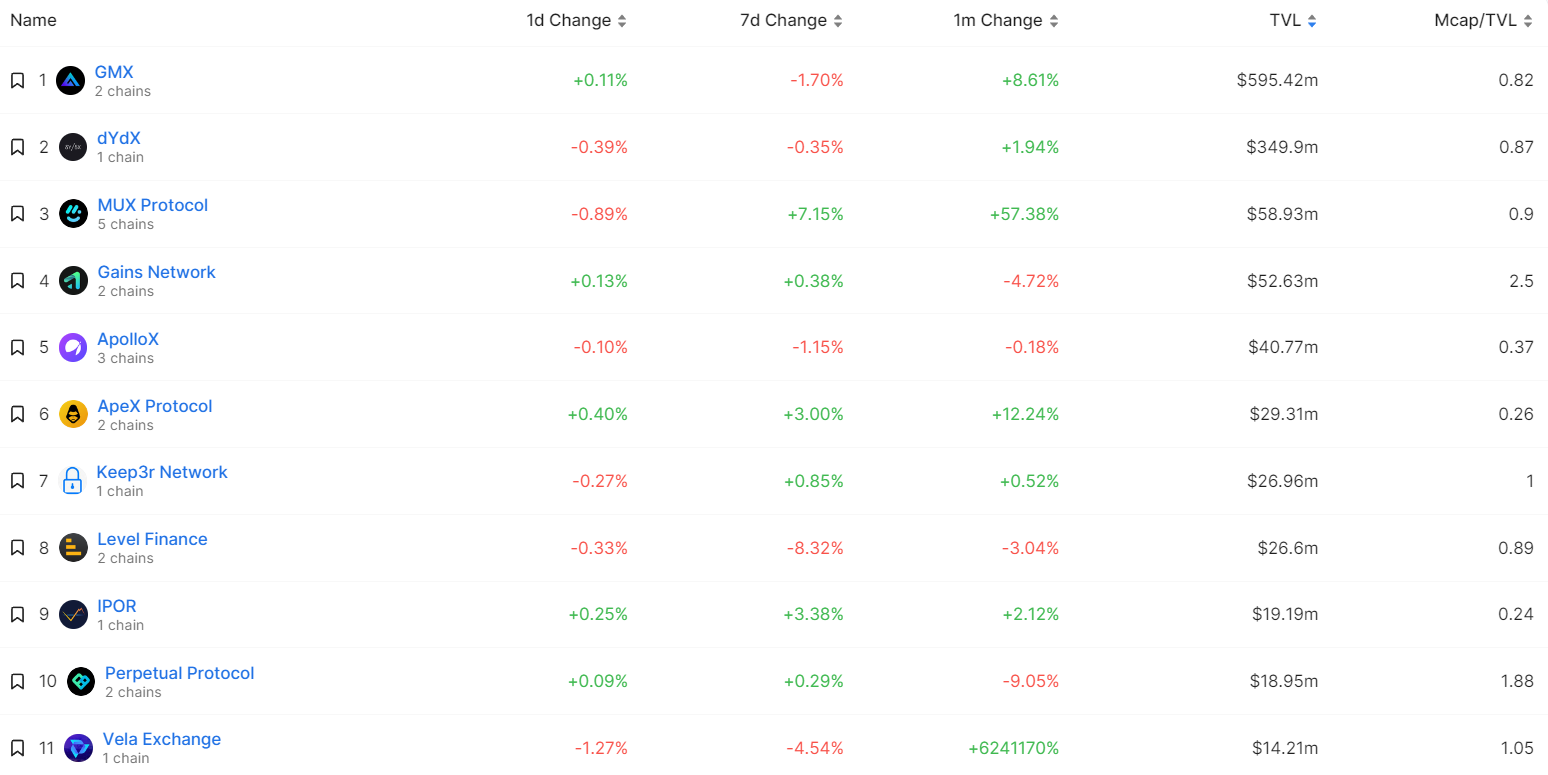
Task: Sort by the 7d Change header
Action: pyautogui.click(x=791, y=20)
